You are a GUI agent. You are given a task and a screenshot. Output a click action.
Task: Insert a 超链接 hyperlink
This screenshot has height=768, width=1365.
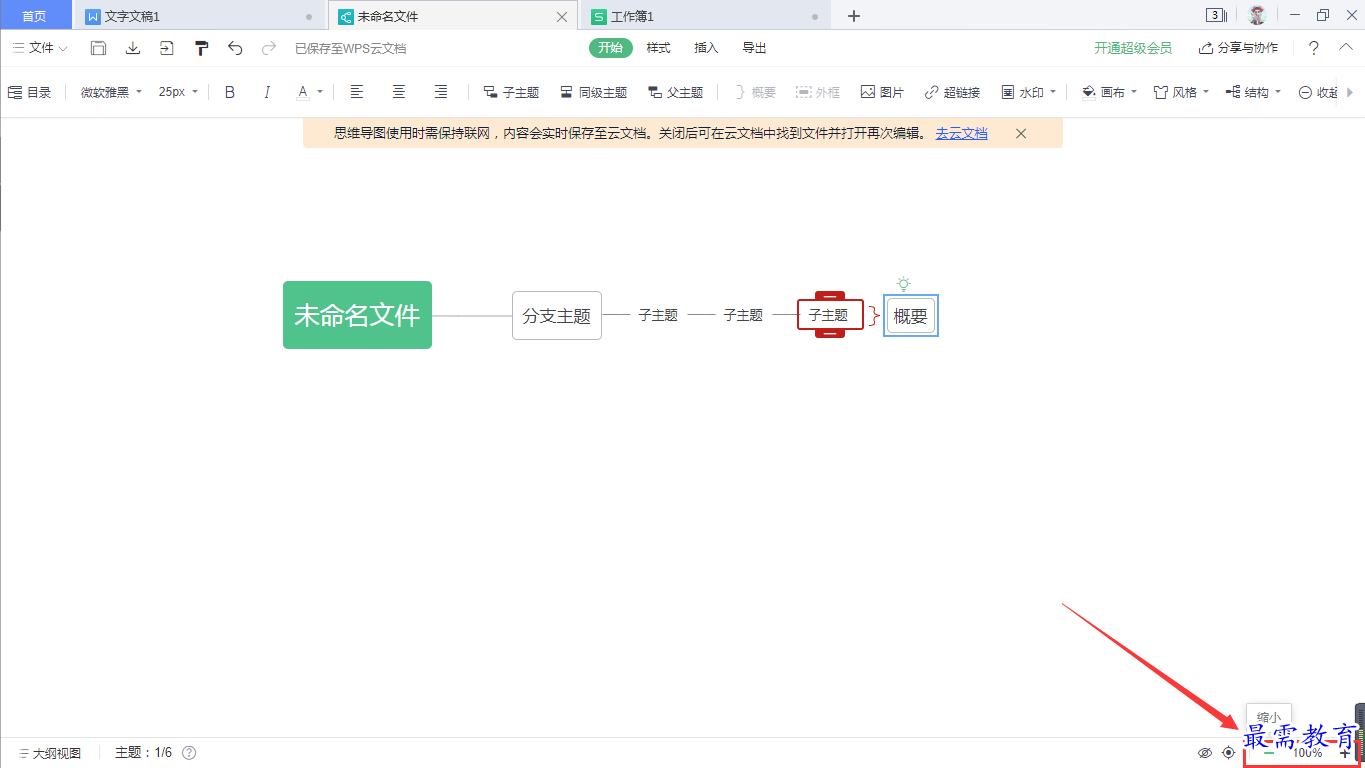(952, 92)
